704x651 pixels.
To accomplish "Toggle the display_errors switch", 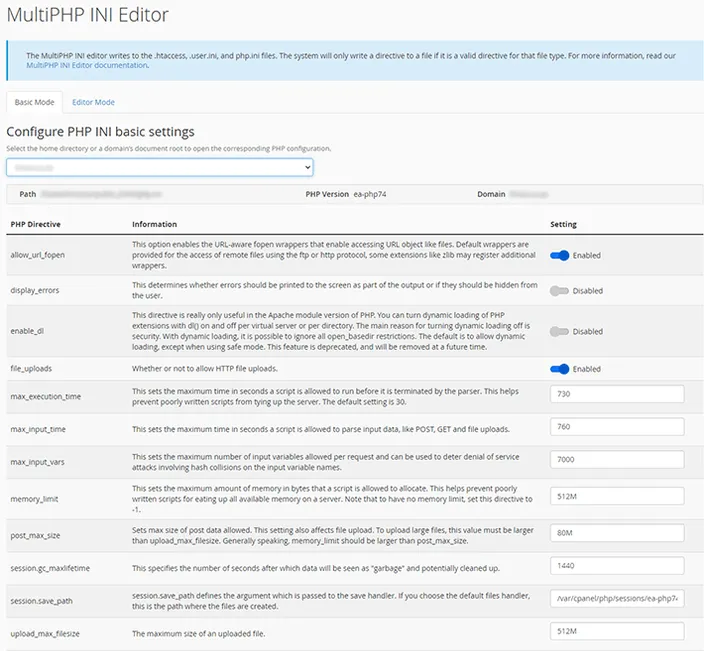I will click(559, 291).
